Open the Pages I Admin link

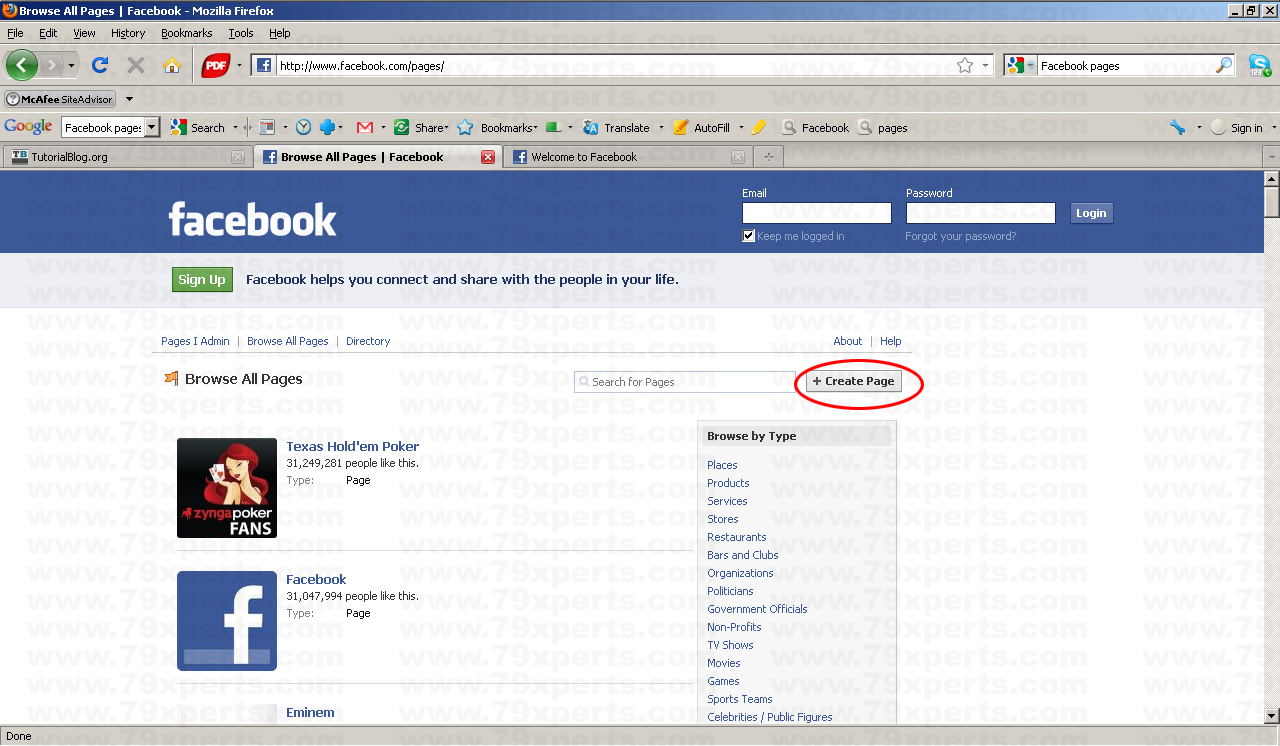(x=195, y=341)
